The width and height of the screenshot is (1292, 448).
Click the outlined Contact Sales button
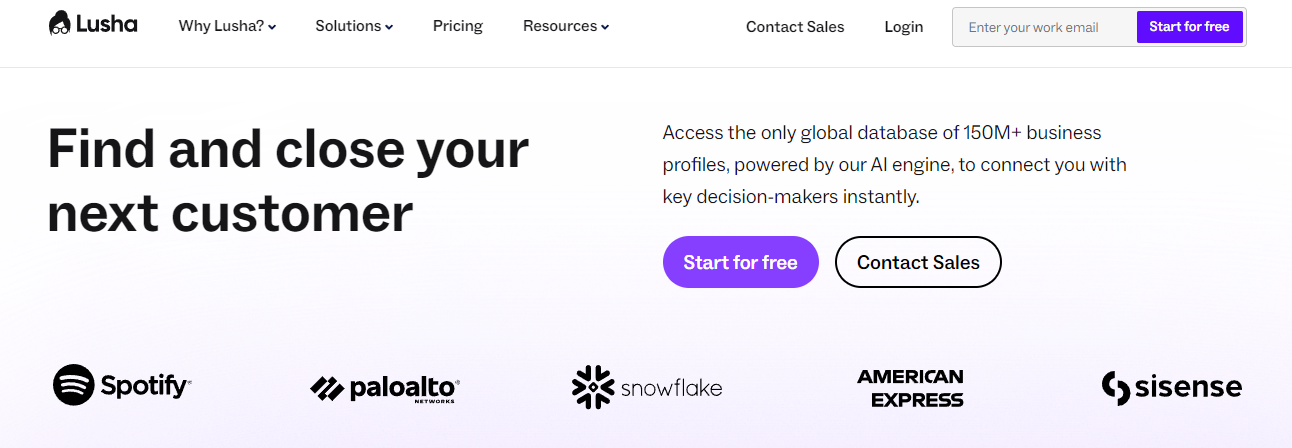918,262
